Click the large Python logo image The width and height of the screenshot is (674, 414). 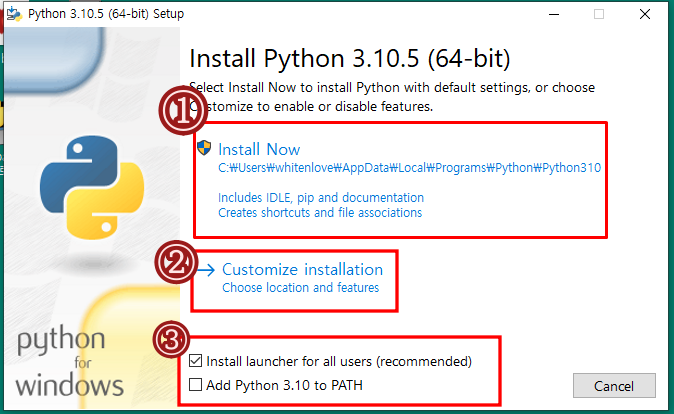pyautogui.click(x=92, y=187)
